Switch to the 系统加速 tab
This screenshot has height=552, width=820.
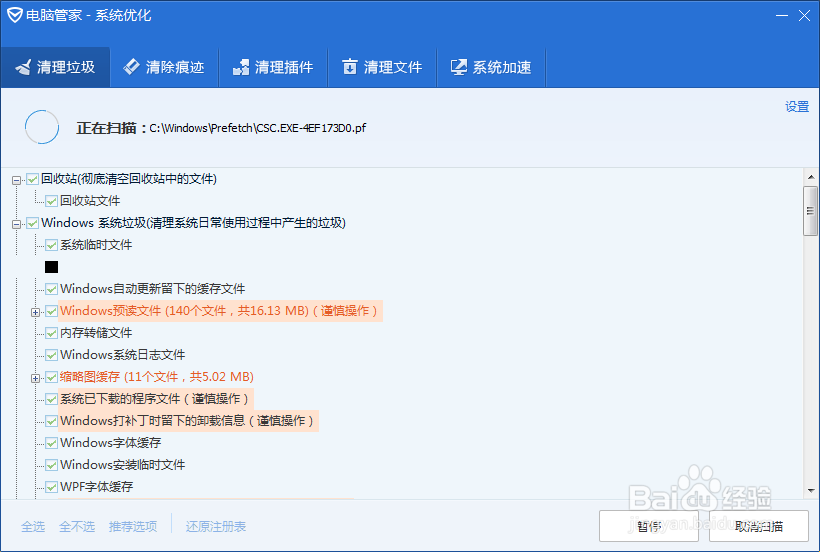(x=491, y=67)
